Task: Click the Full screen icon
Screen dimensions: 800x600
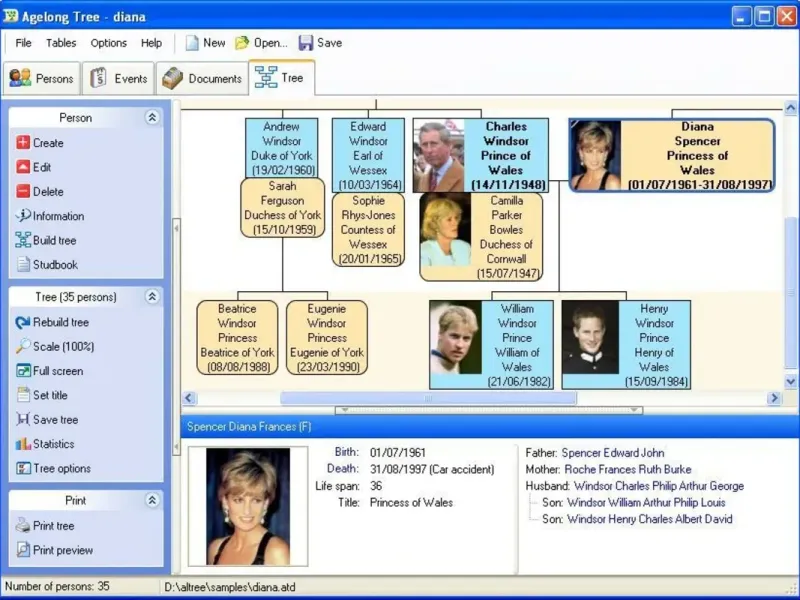Action: pos(23,370)
